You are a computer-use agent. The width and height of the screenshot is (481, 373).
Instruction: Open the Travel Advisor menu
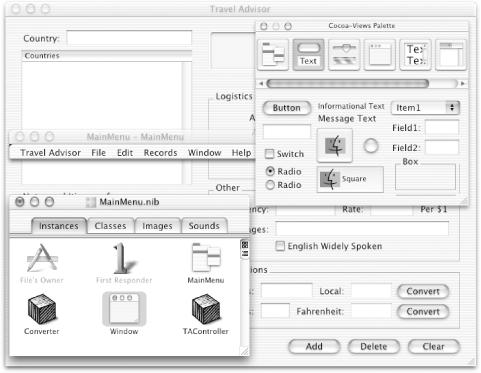[x=50, y=153]
